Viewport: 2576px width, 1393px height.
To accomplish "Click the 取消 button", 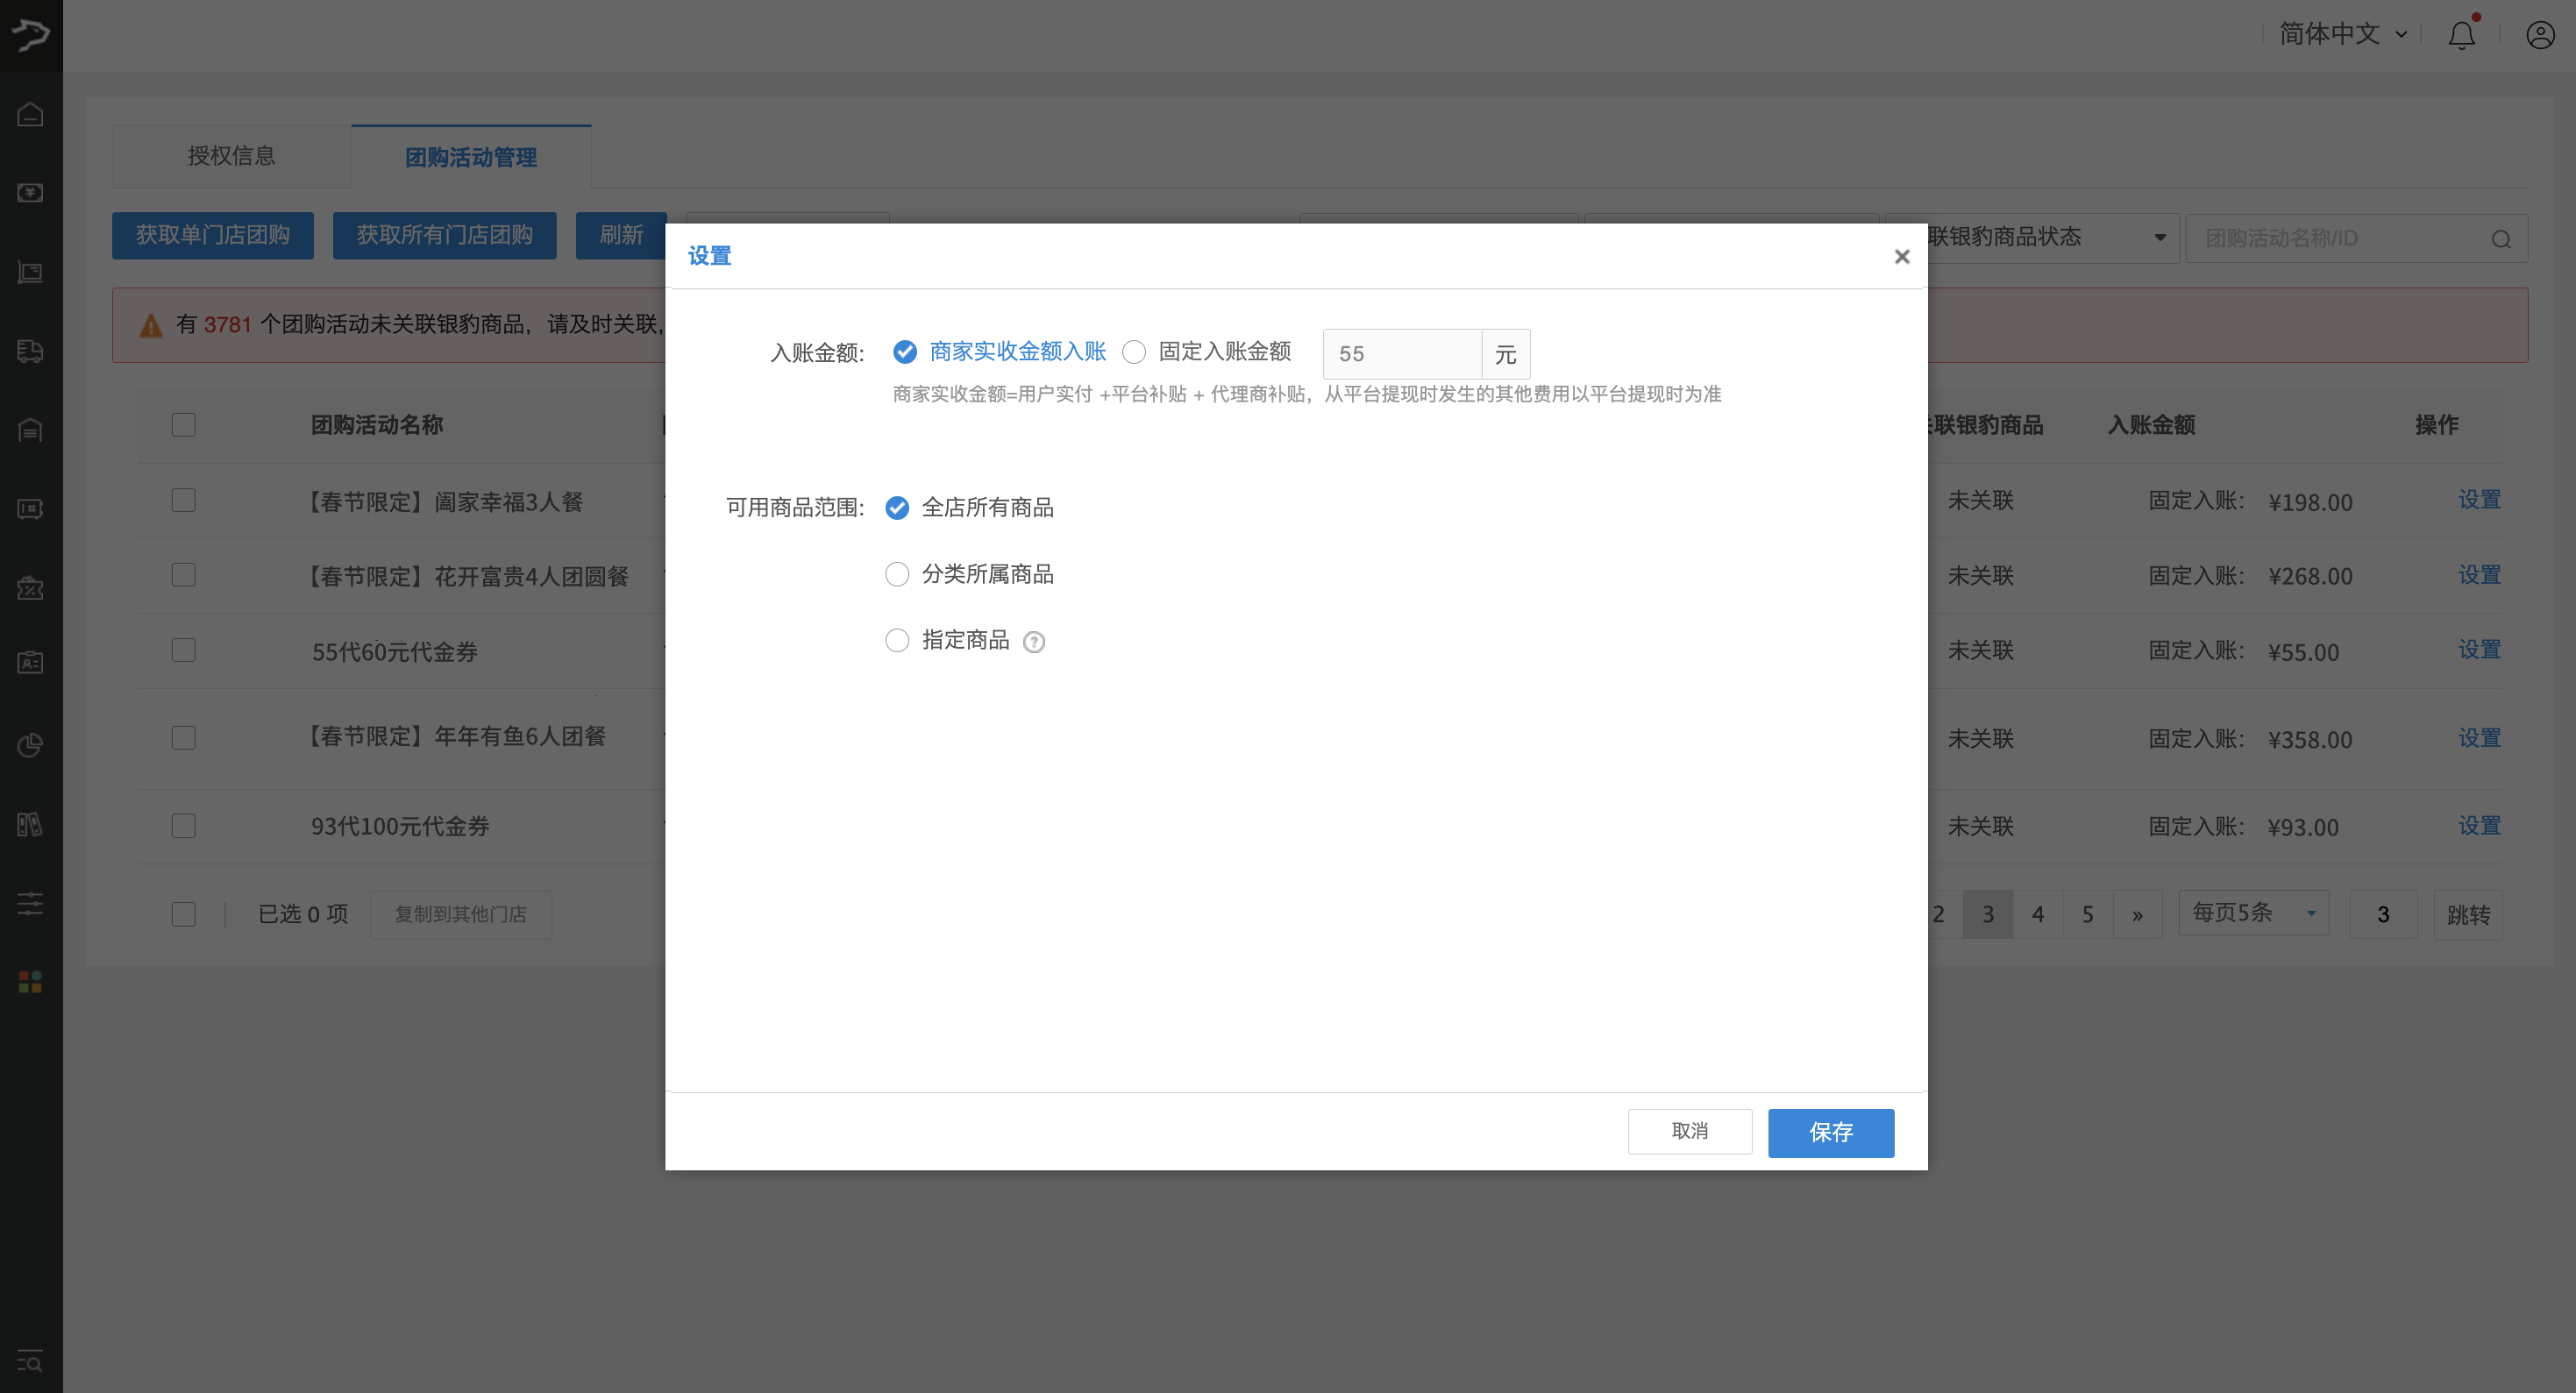I will (1689, 1131).
